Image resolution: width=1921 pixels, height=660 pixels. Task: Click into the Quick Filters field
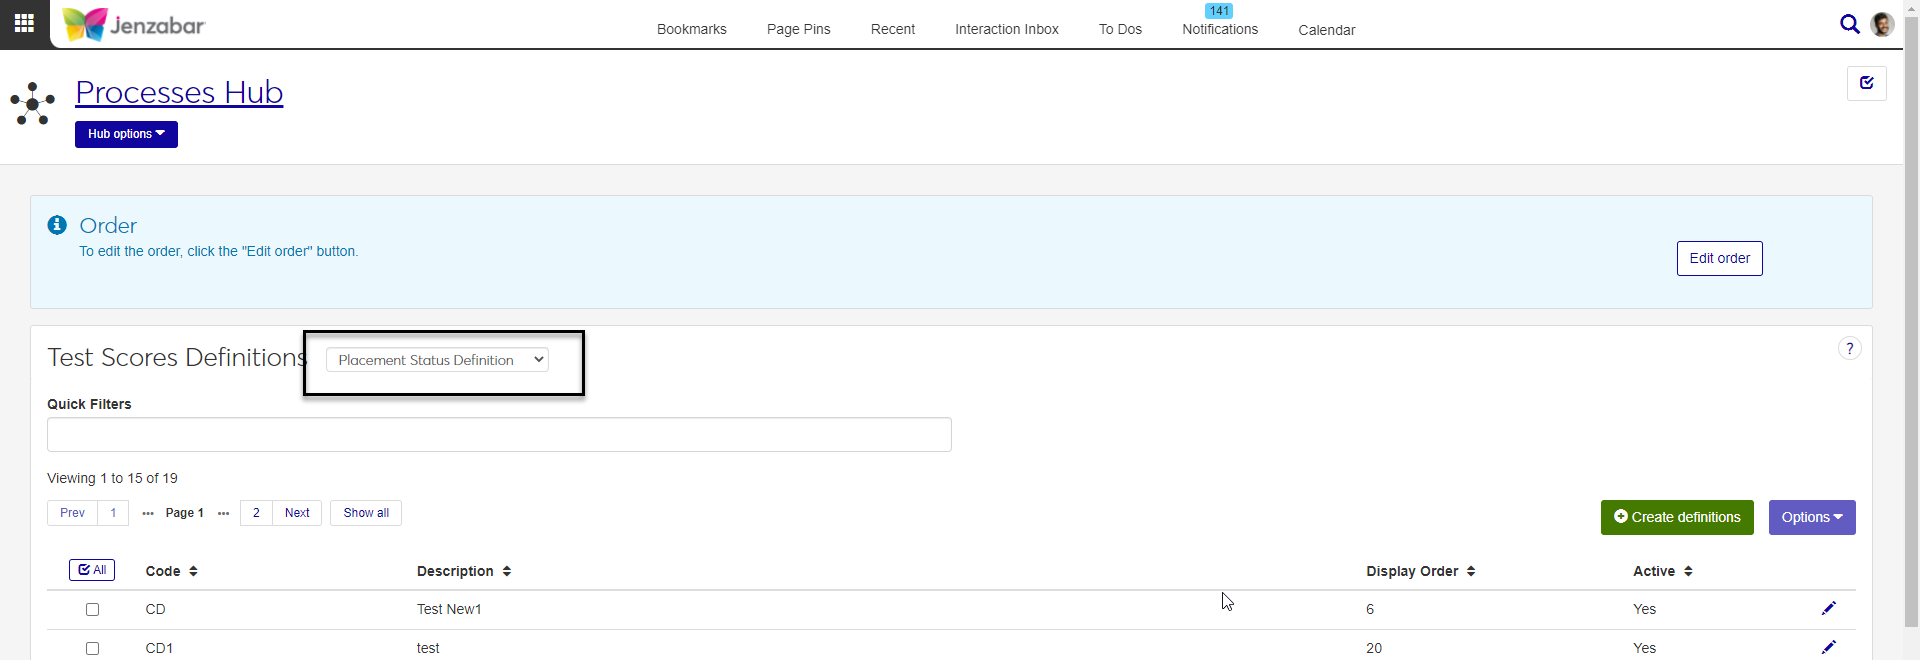pyautogui.click(x=499, y=435)
